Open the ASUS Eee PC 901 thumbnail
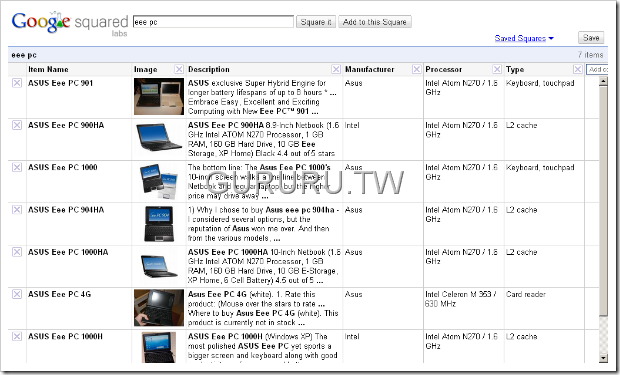Viewport: 620px width, 375px height. click(159, 97)
